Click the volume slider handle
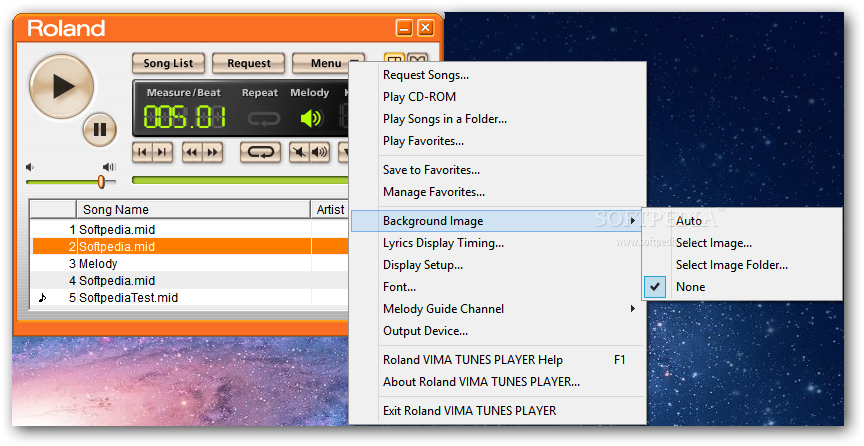The height and width of the screenshot is (446, 864). [x=101, y=181]
